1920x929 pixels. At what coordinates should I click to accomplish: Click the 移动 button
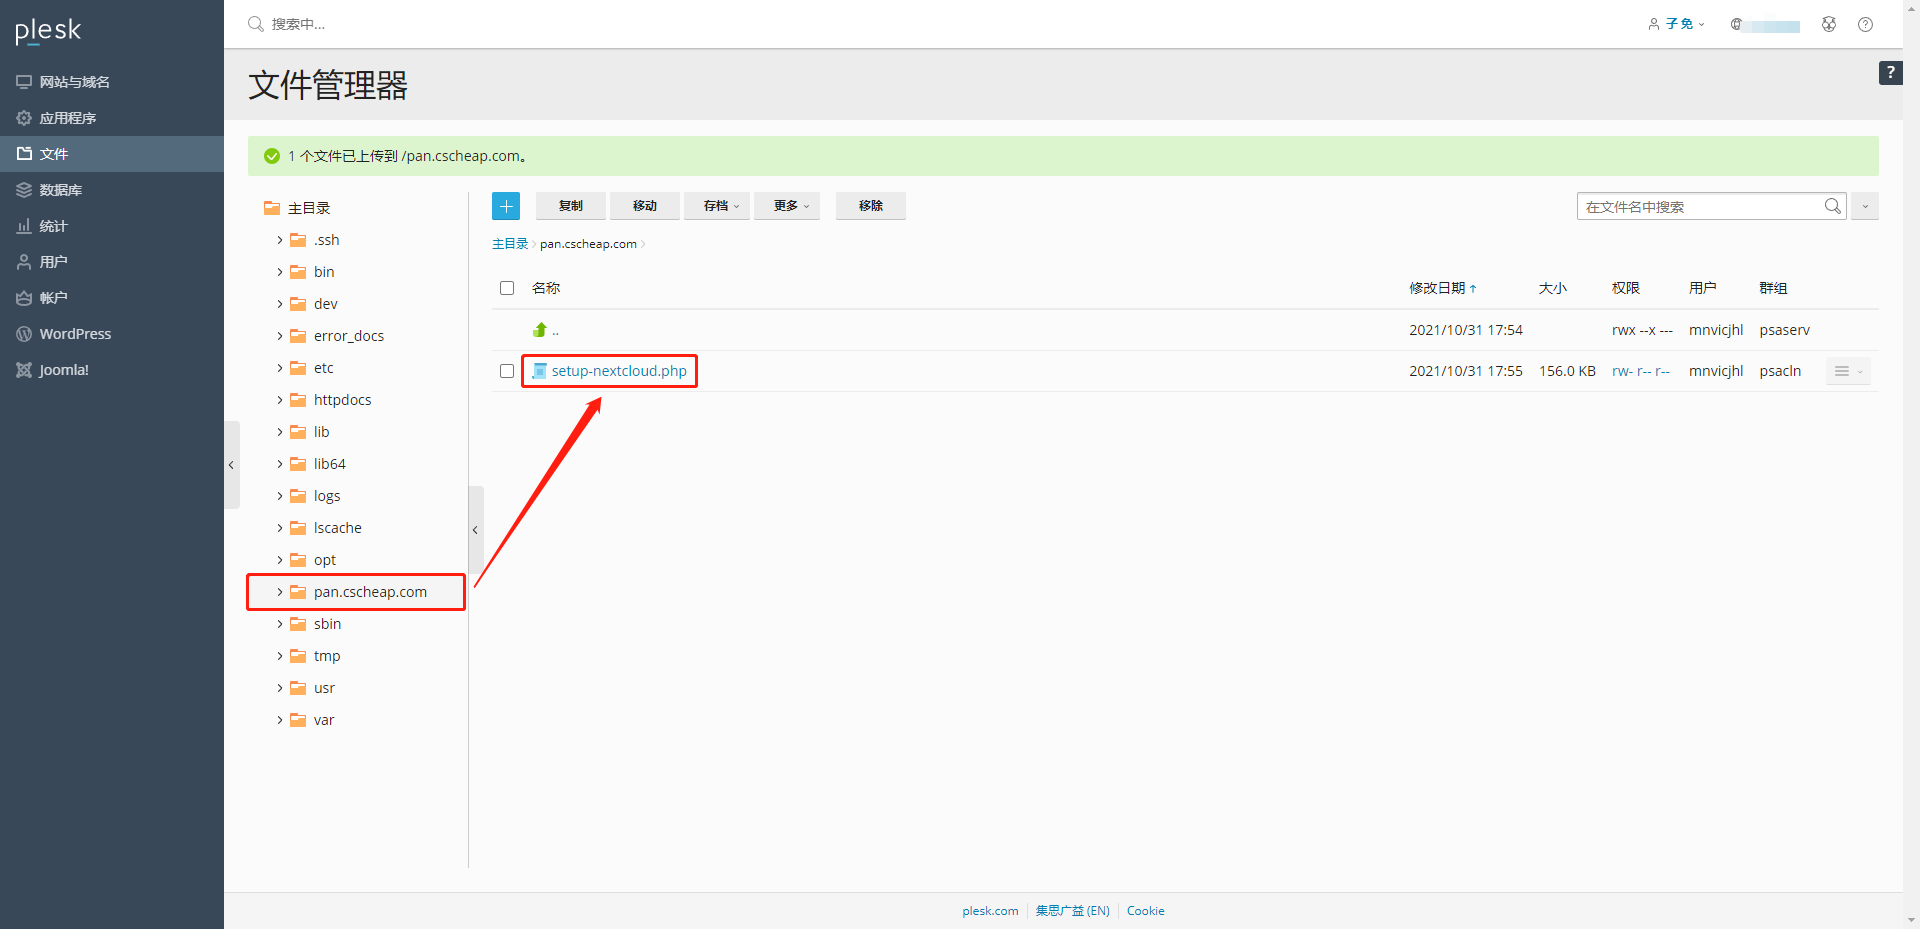[645, 206]
